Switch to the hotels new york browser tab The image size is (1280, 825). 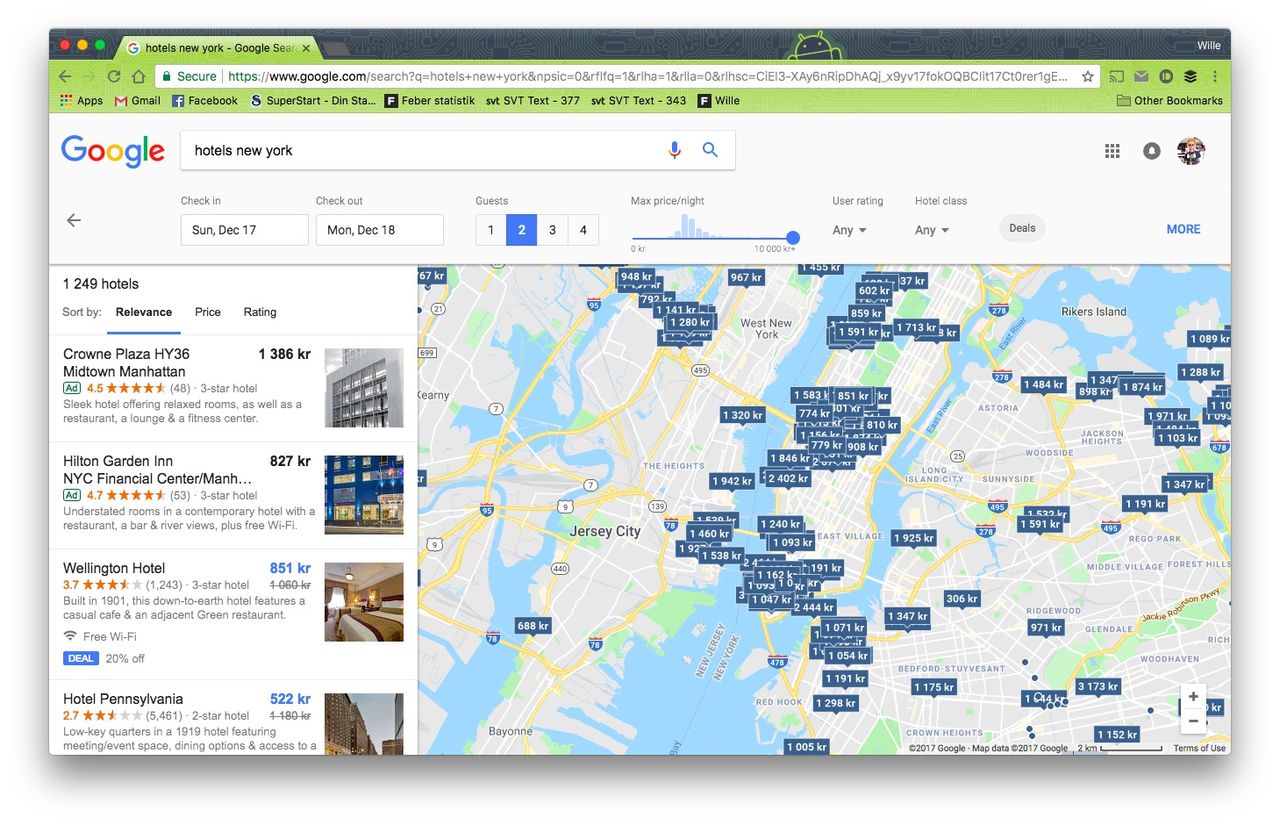coord(218,48)
